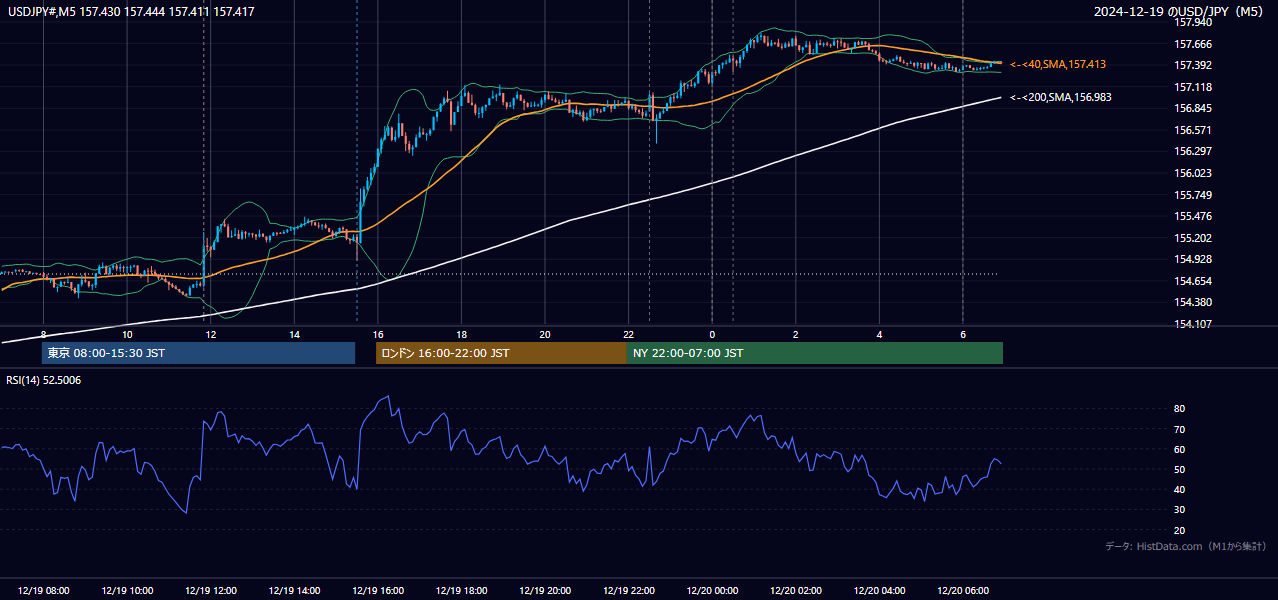Click the 12/19 22:00 time axis label
This screenshot has height=600, width=1278.
pyautogui.click(x=629, y=591)
